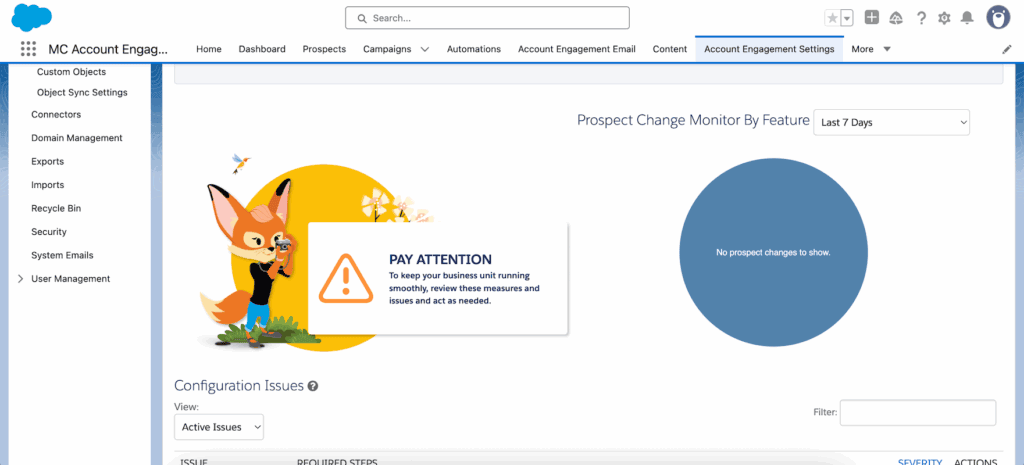Click the global actions plus icon
1024x465 pixels.
coord(872,18)
